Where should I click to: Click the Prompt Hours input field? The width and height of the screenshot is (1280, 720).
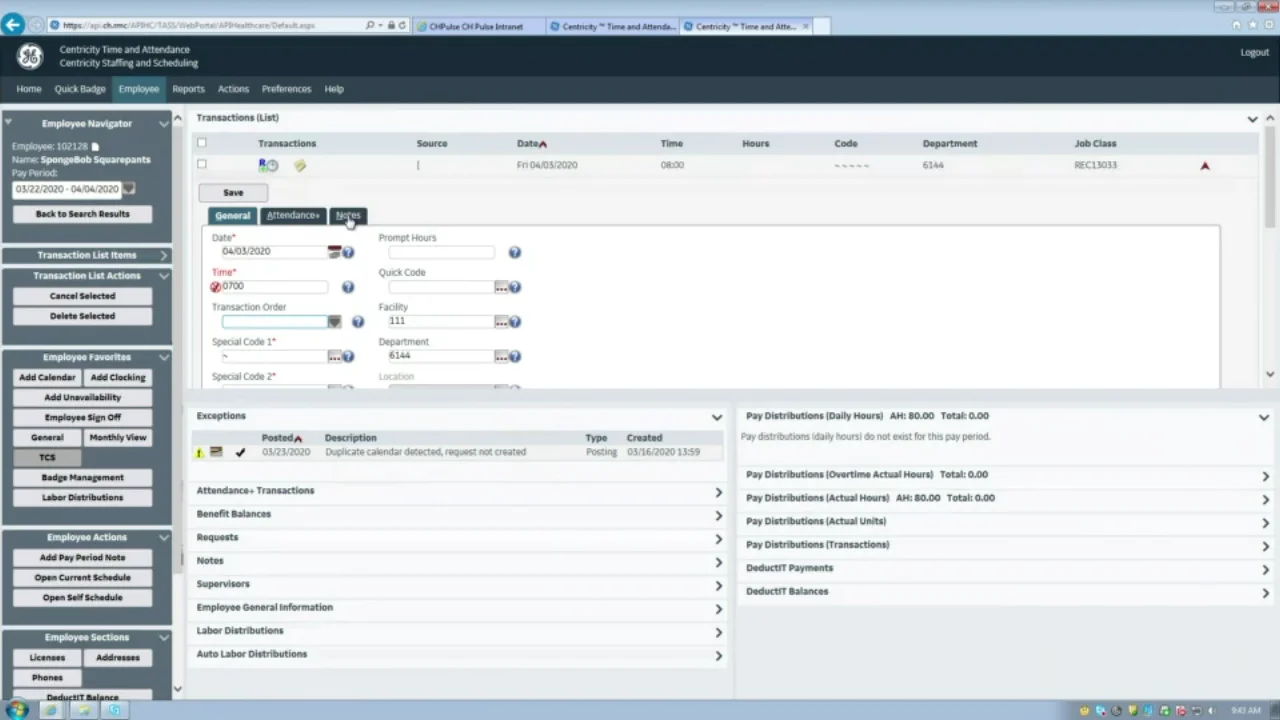441,253
